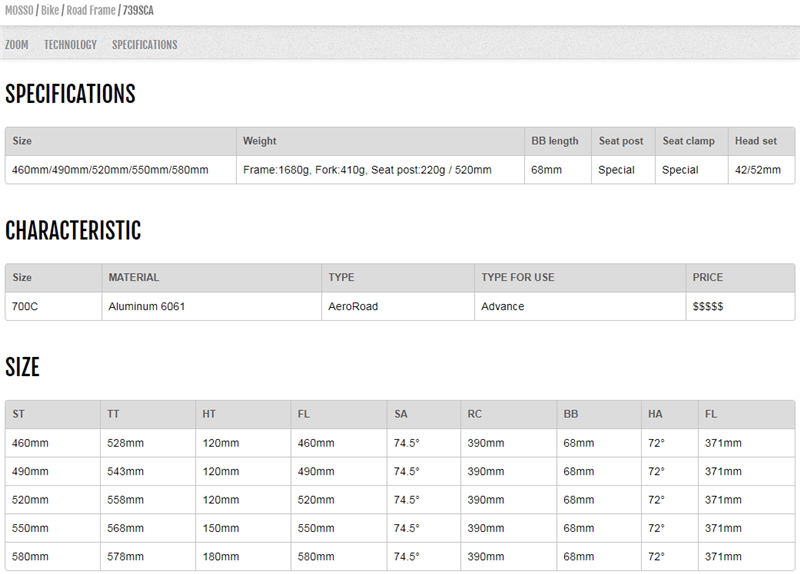Click the Special seat post value

(x=623, y=170)
